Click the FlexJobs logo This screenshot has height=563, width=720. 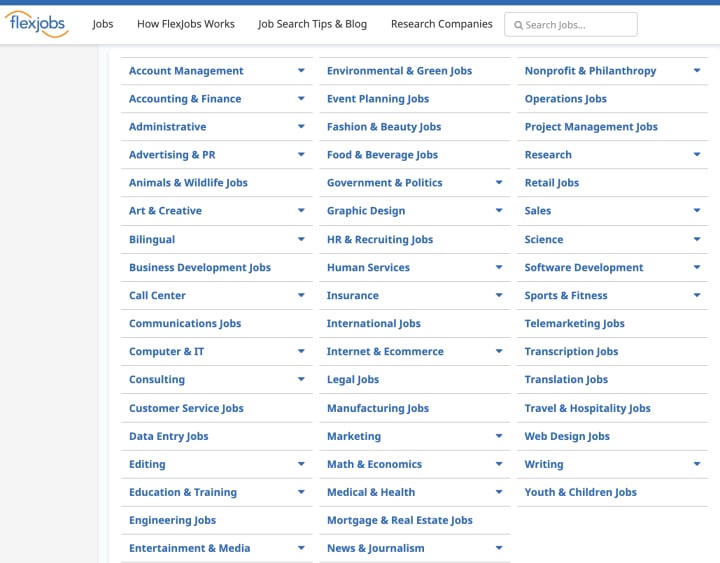point(36,24)
